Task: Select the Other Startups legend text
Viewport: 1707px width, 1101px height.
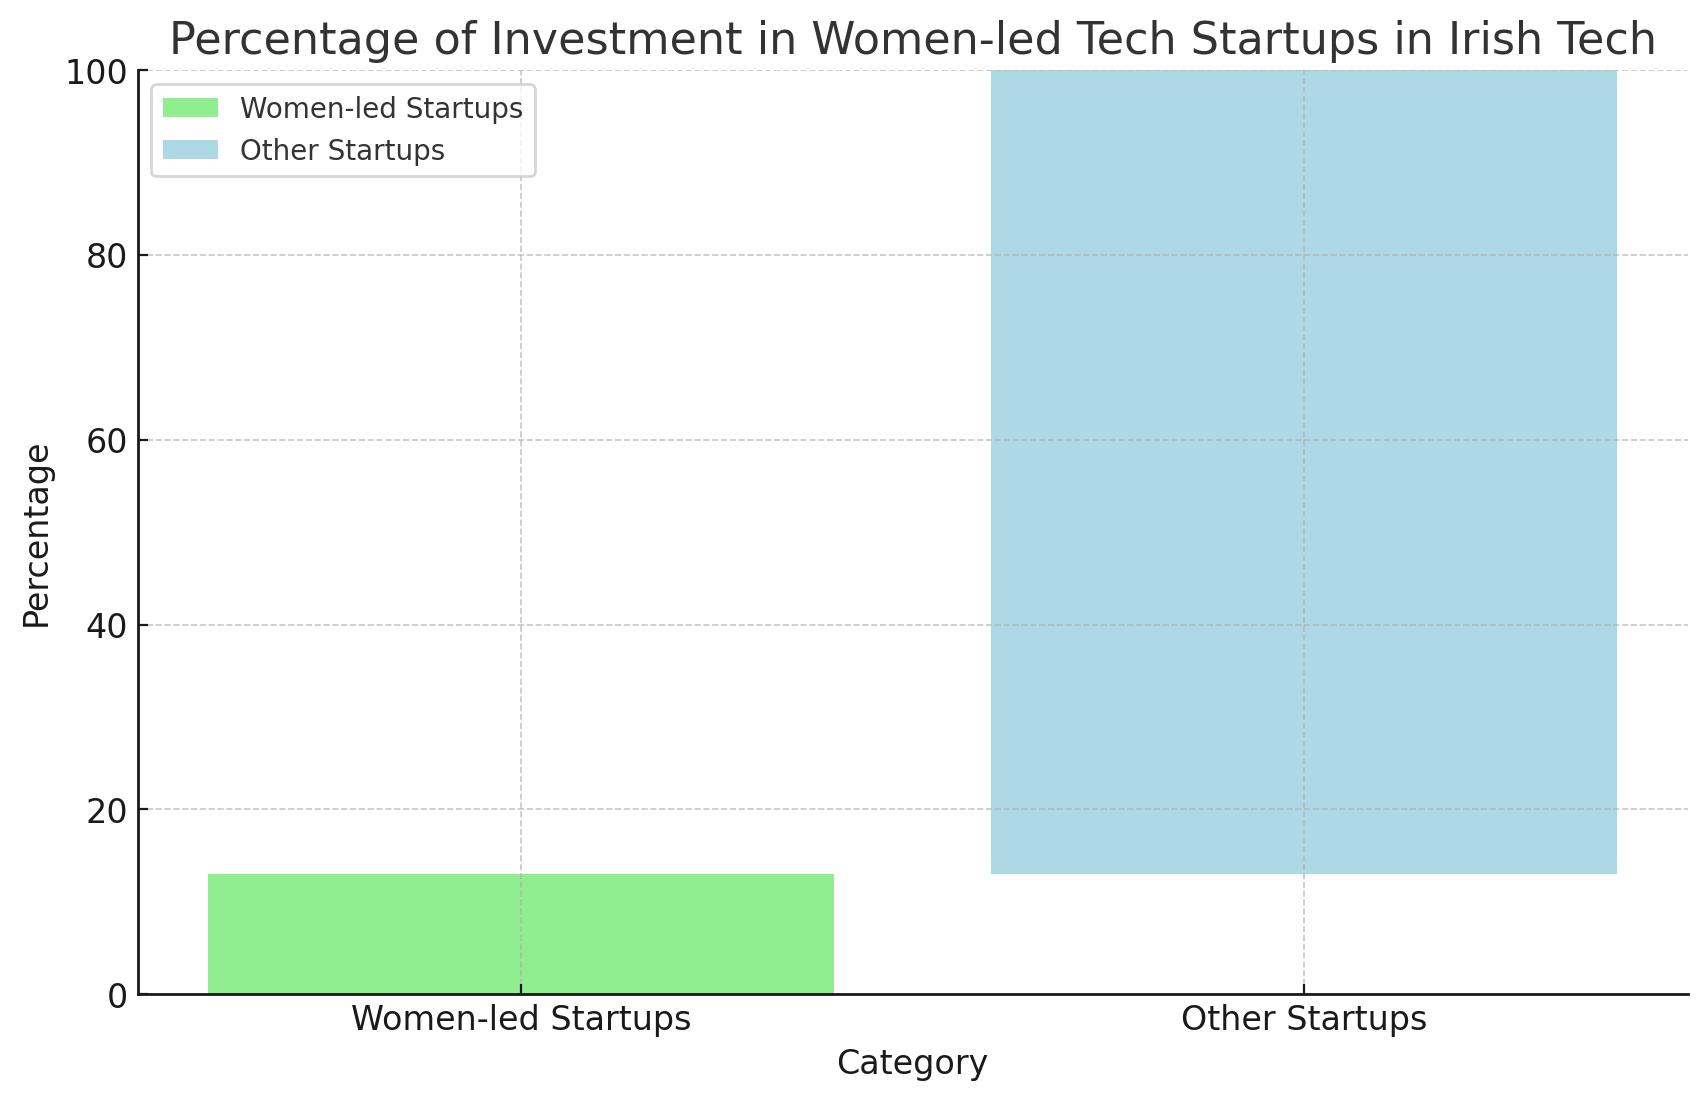Action: [x=342, y=150]
